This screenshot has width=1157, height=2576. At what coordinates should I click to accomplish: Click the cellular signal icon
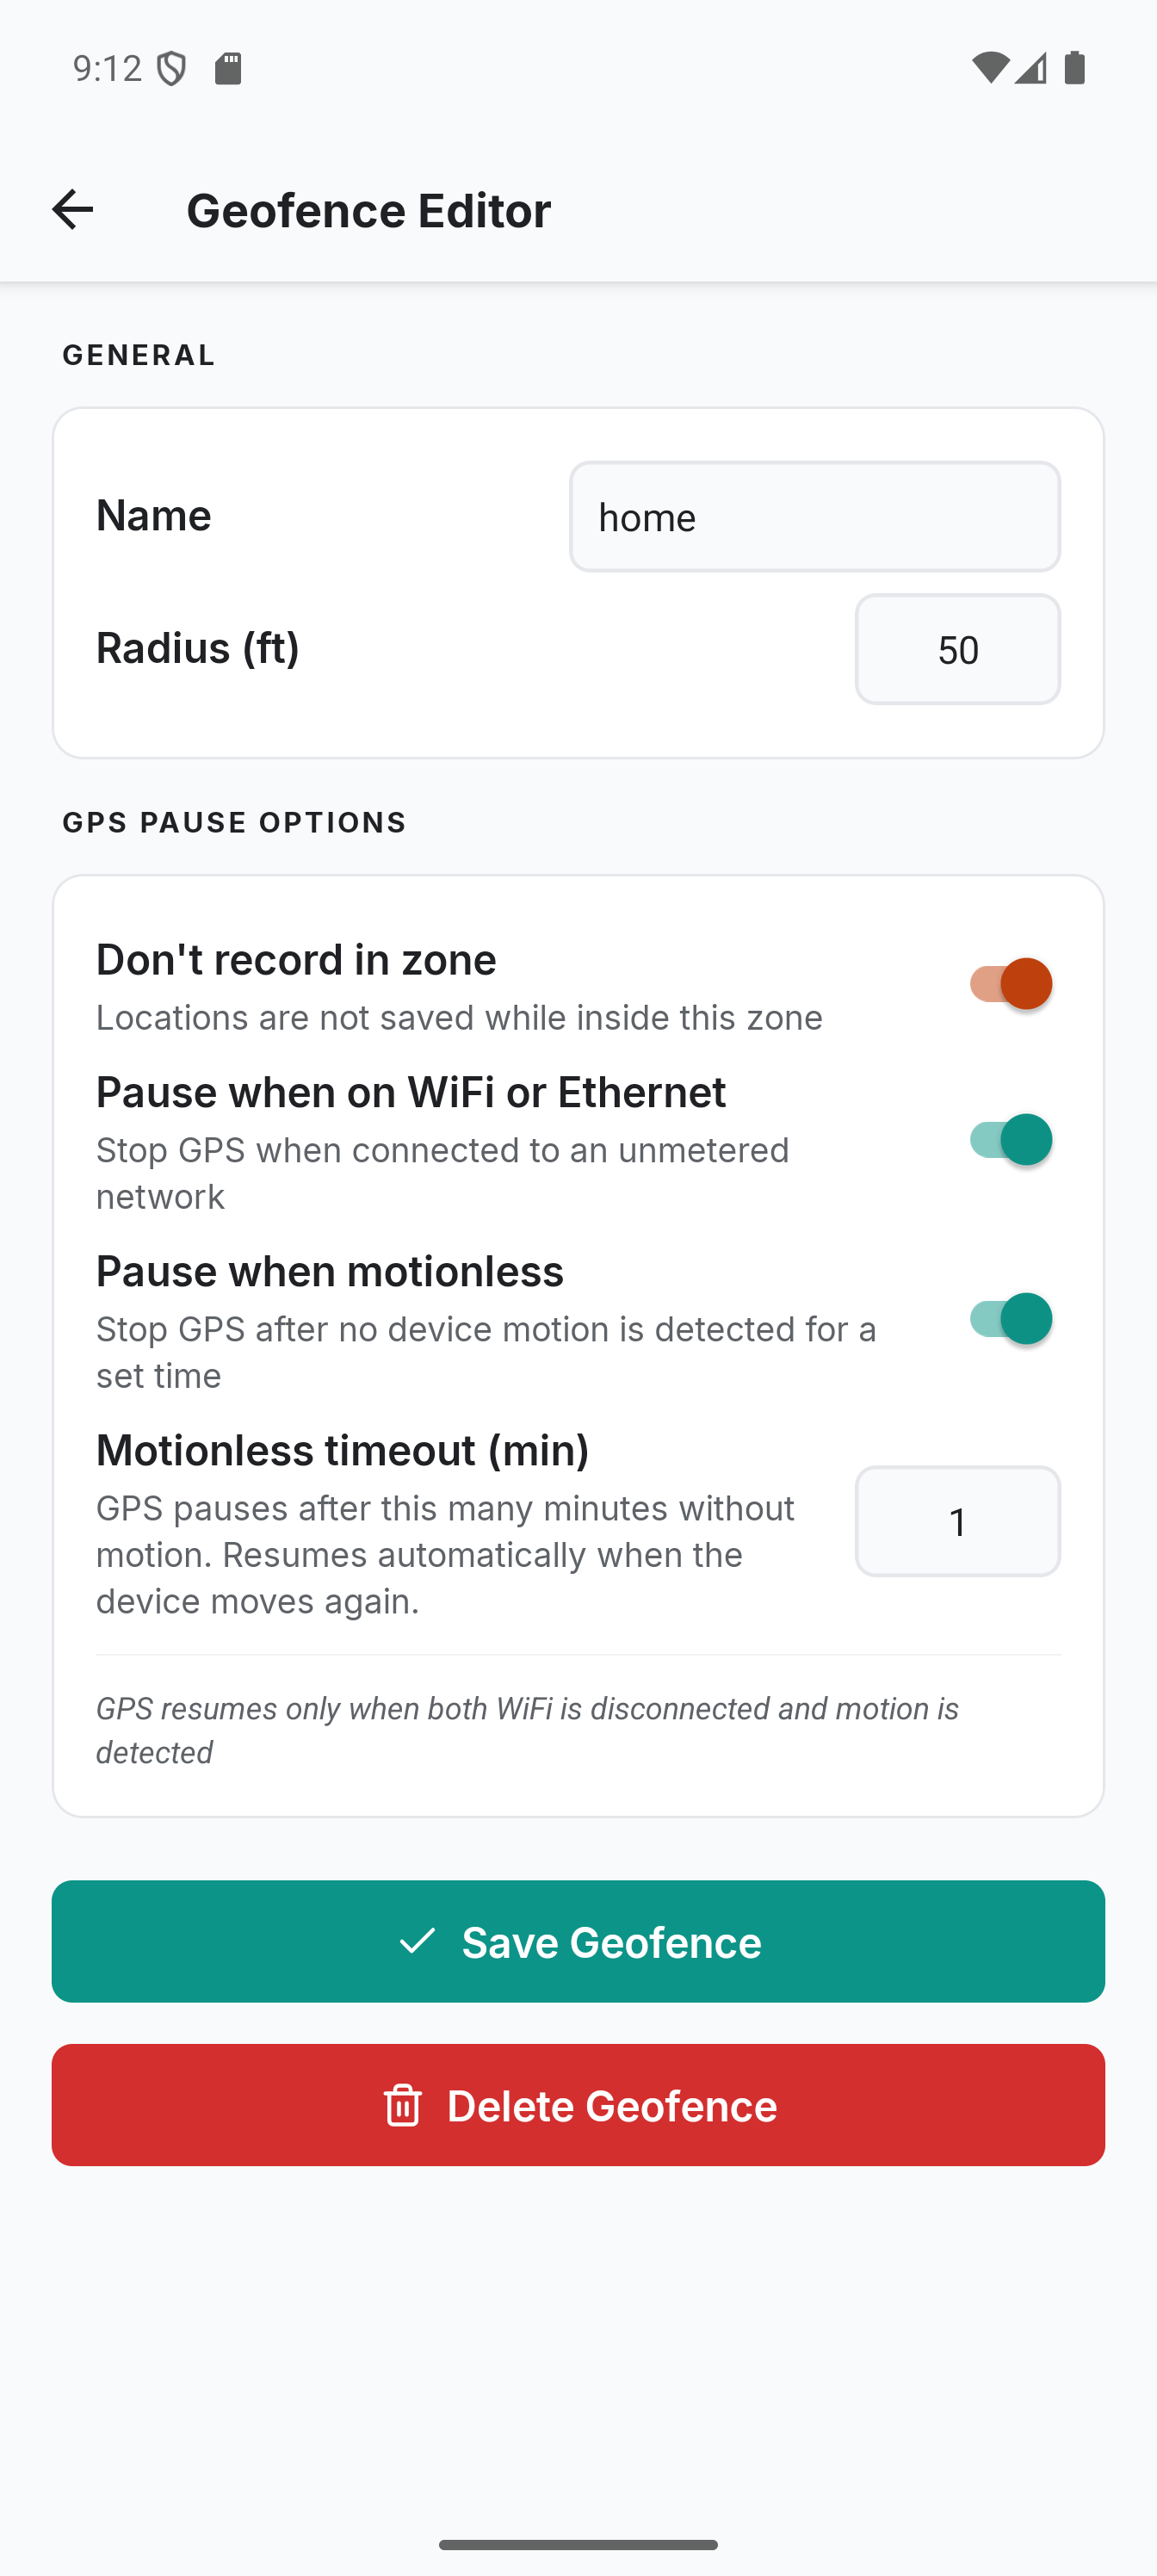(x=1032, y=68)
